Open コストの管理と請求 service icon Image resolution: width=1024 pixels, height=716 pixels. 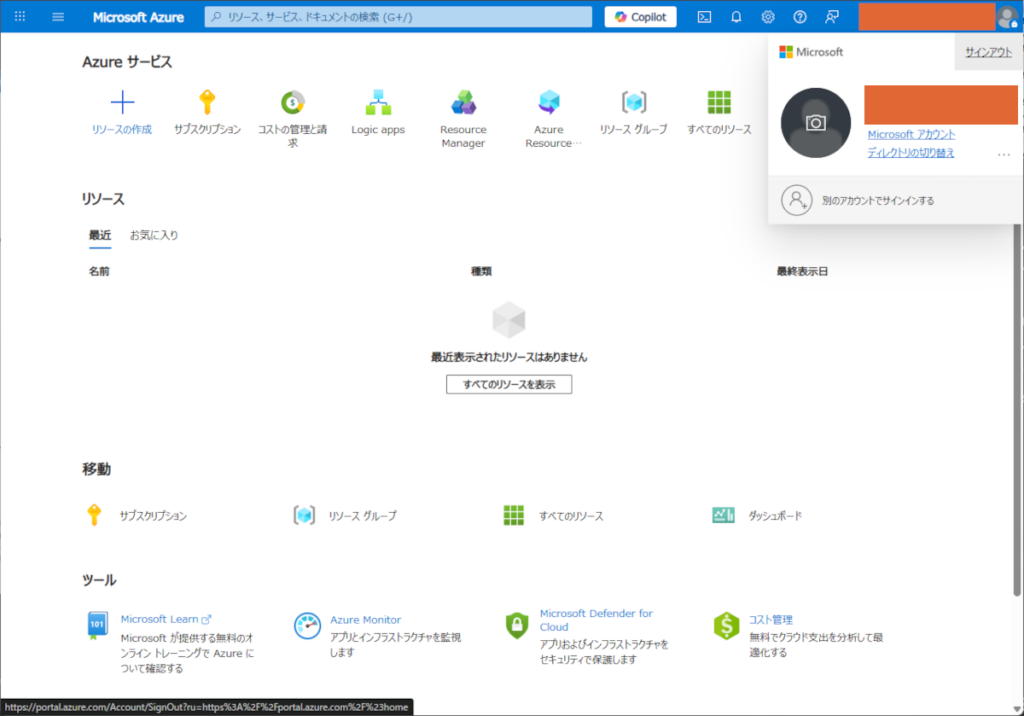293,102
